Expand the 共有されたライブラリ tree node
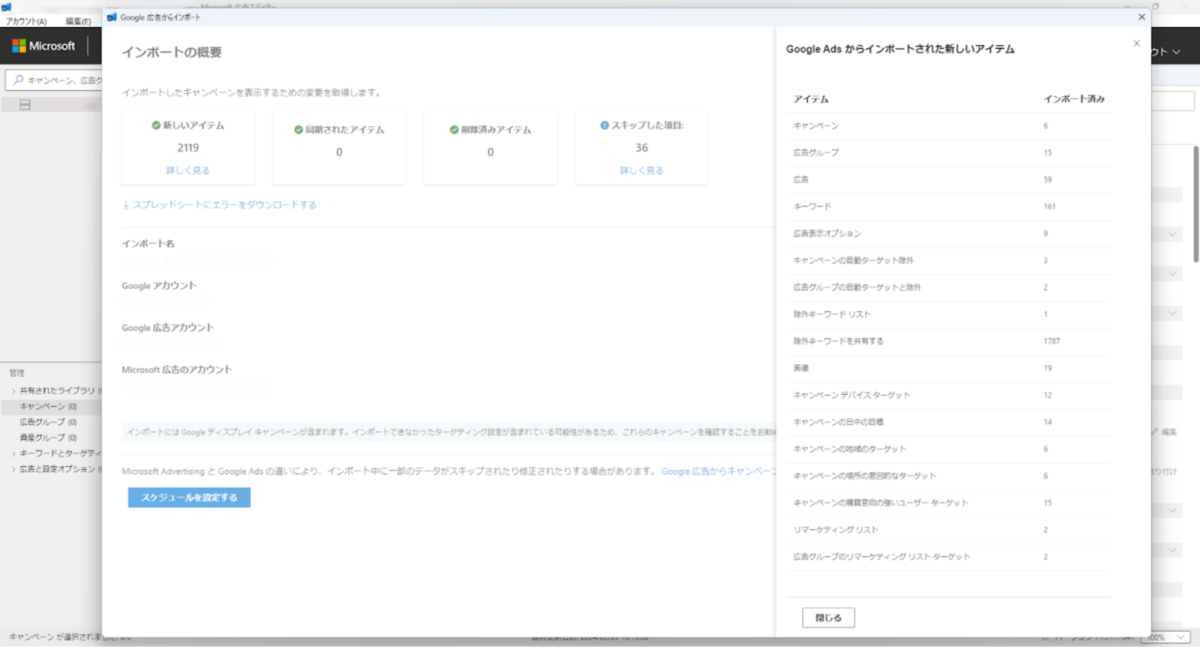This screenshot has height=647, width=1200. (13, 390)
